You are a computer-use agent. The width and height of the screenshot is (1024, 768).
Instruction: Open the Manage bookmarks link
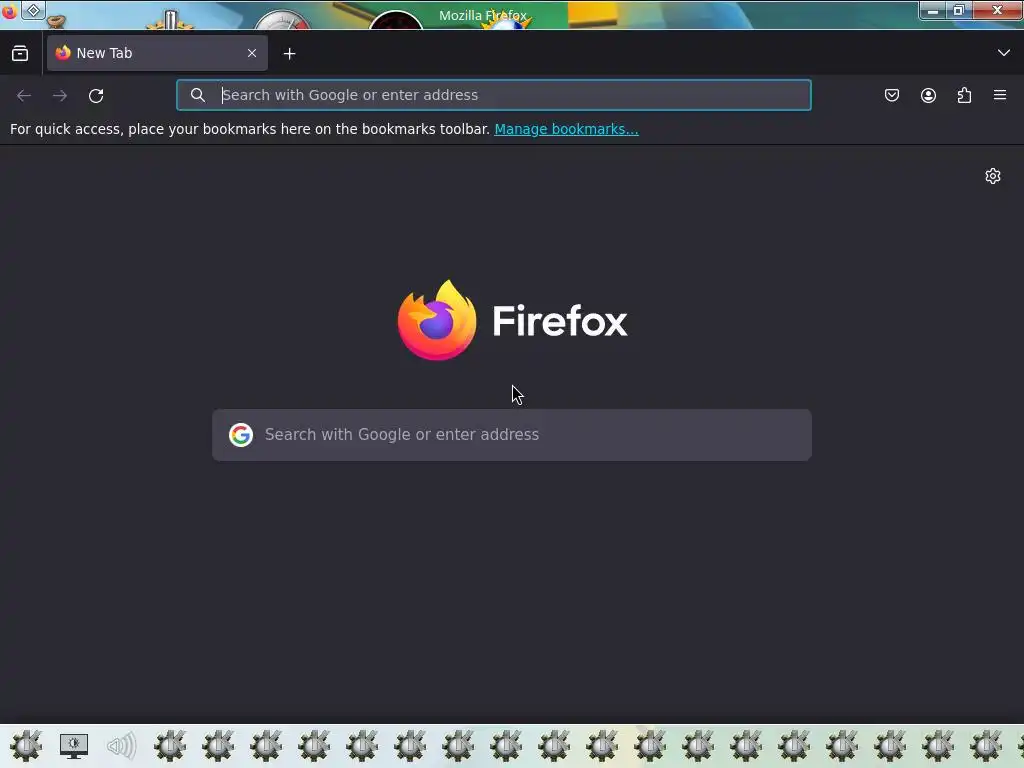(566, 129)
